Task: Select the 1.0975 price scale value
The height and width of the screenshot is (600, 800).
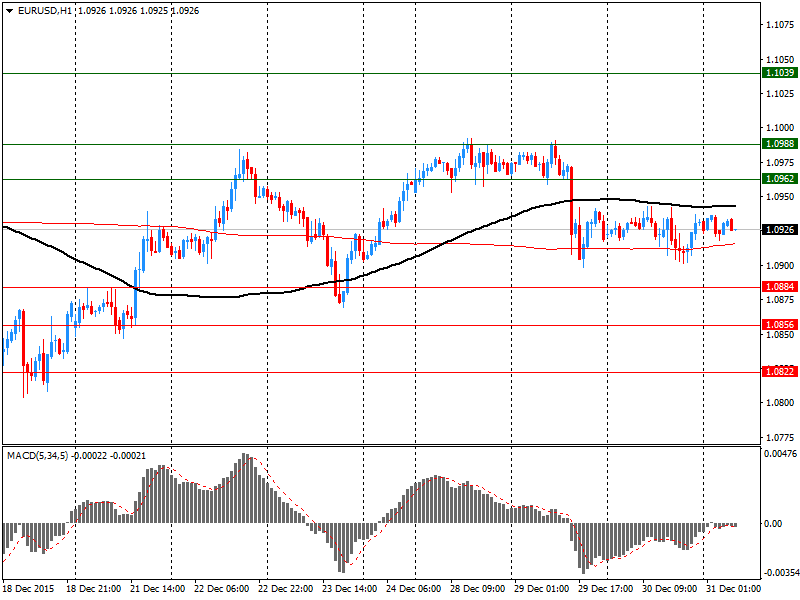Action: tap(780, 162)
